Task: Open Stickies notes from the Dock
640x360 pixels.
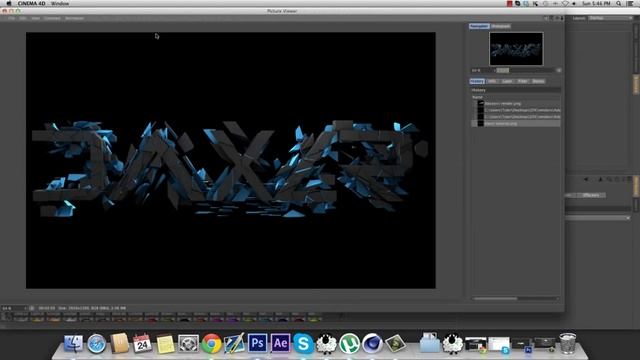Action: pyautogui.click(x=165, y=344)
